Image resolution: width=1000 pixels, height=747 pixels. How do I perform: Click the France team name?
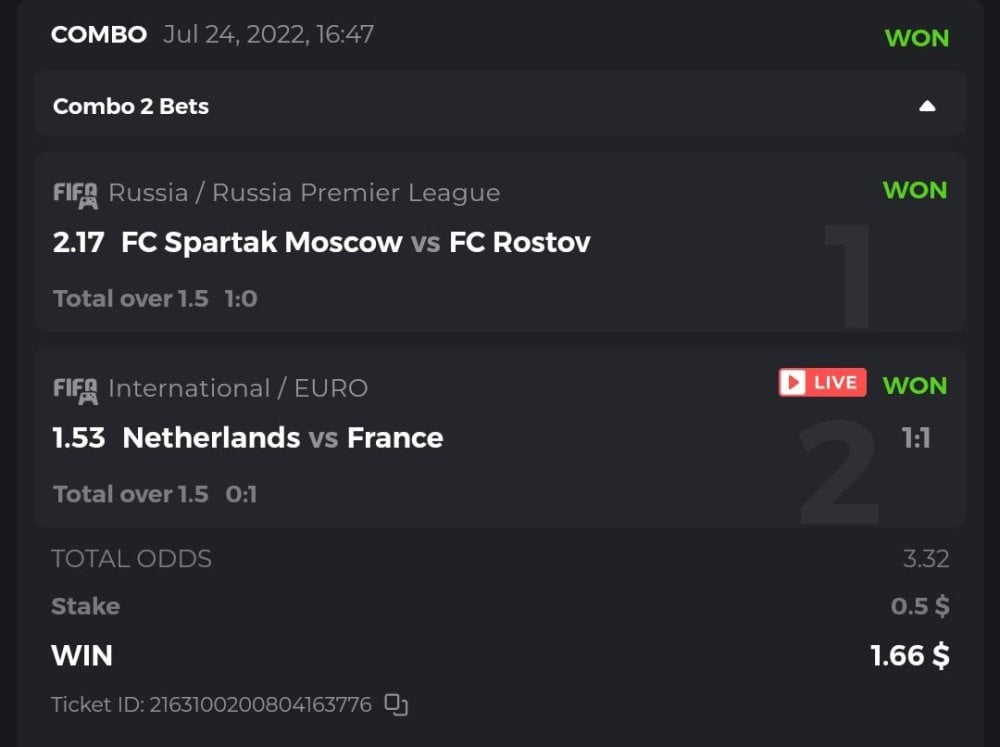click(x=395, y=438)
